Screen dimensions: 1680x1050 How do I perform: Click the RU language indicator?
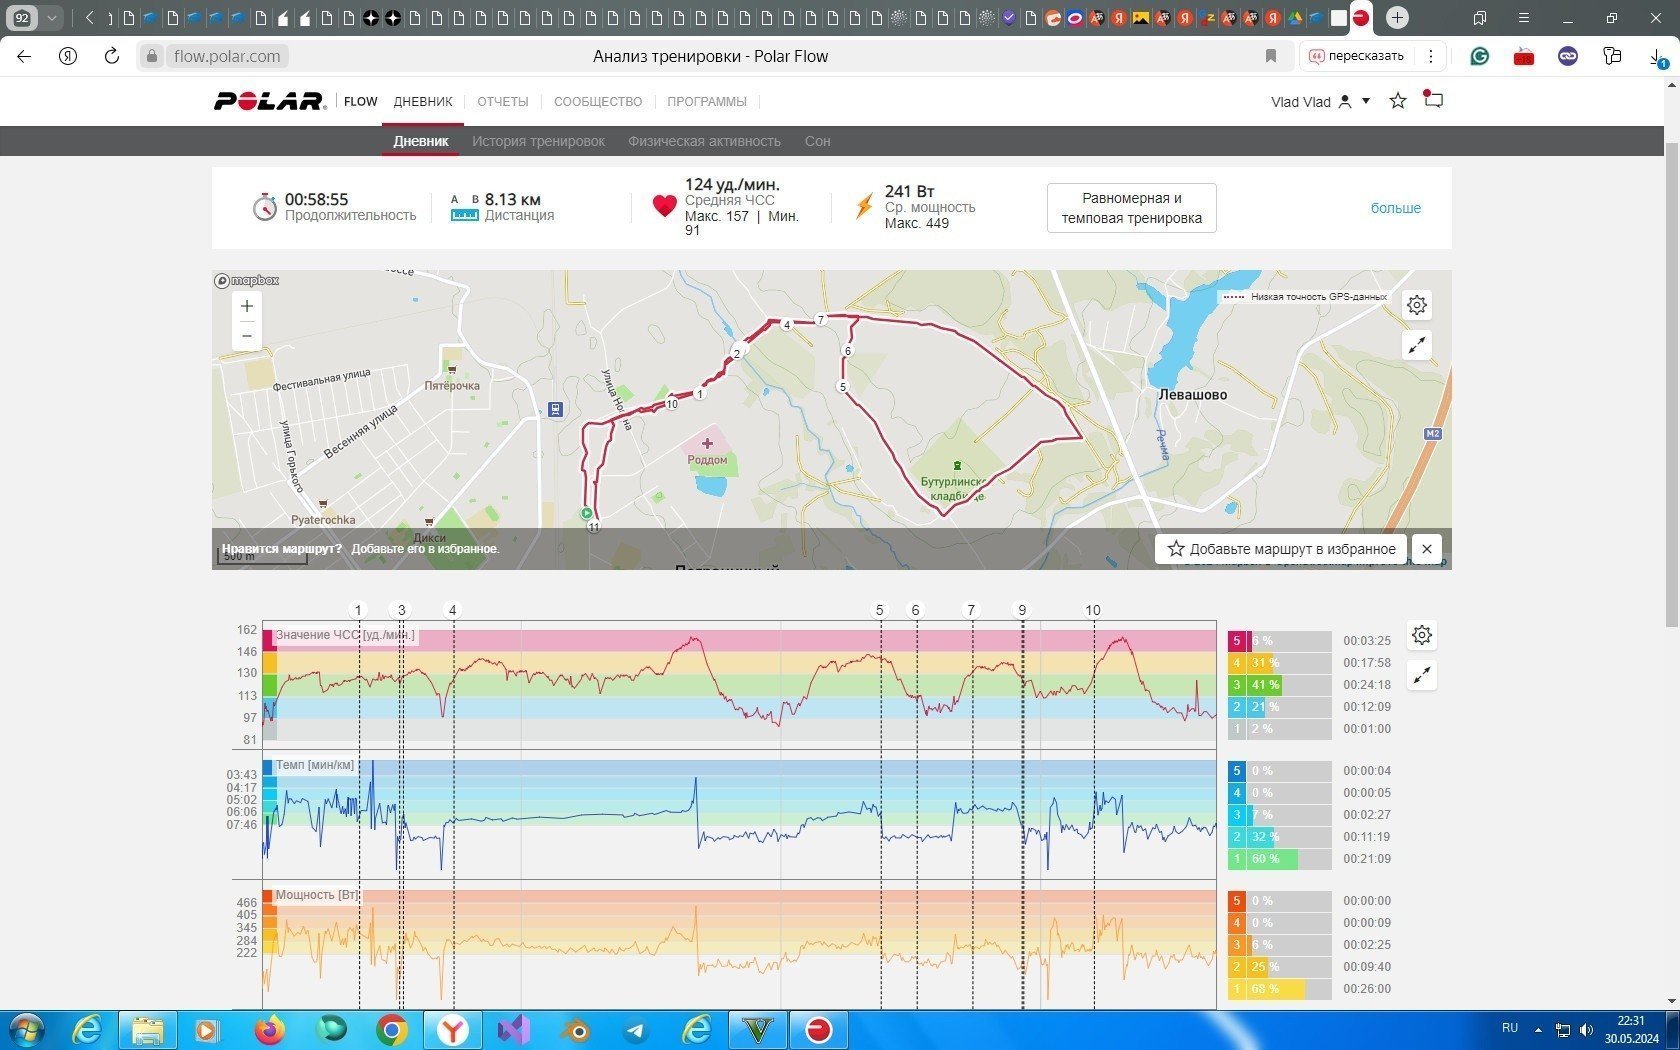click(x=1510, y=1028)
